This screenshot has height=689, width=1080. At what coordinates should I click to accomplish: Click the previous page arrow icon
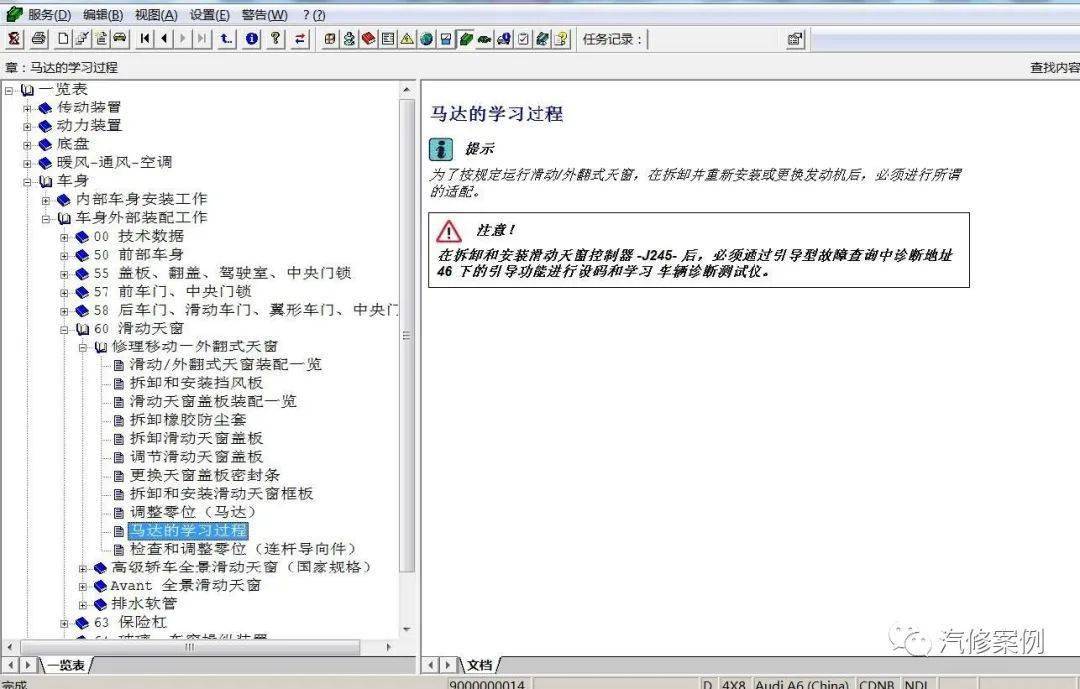point(164,39)
